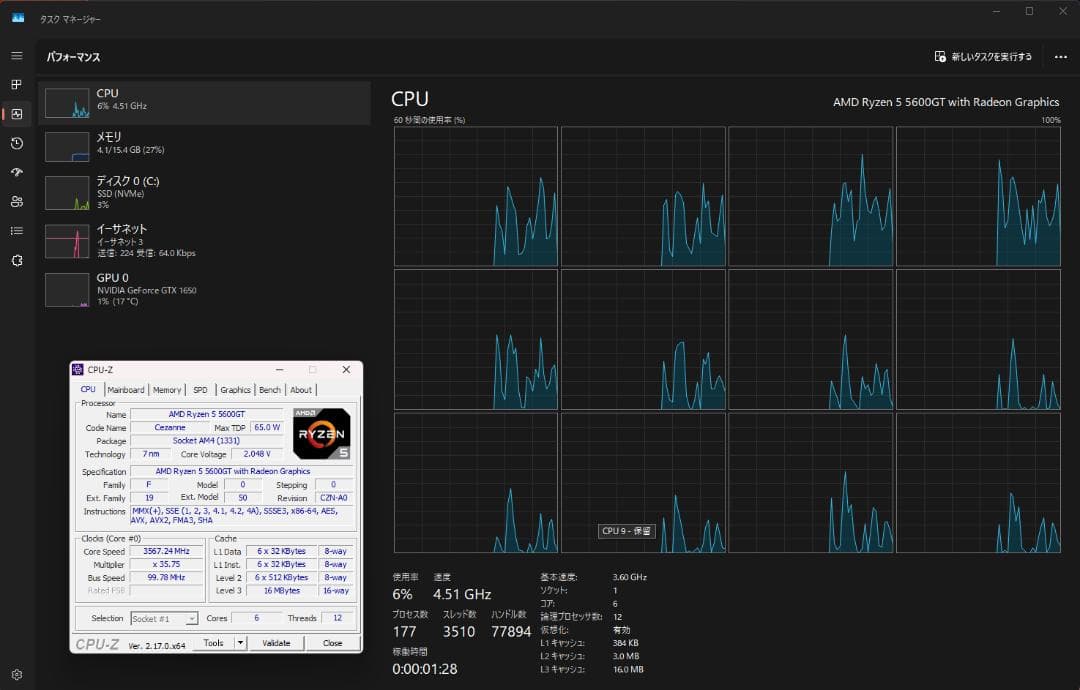Viewport: 1080px width, 690px height.
Task: Open the Processes view in Task Manager sidebar
Action: coord(15,84)
